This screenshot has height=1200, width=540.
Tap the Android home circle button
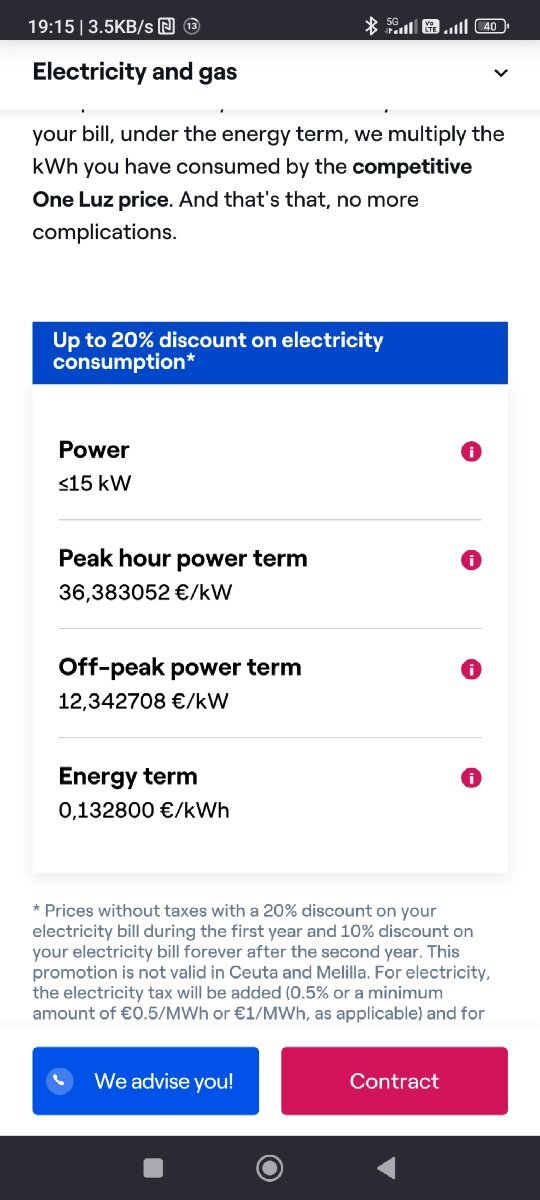coord(269,1167)
